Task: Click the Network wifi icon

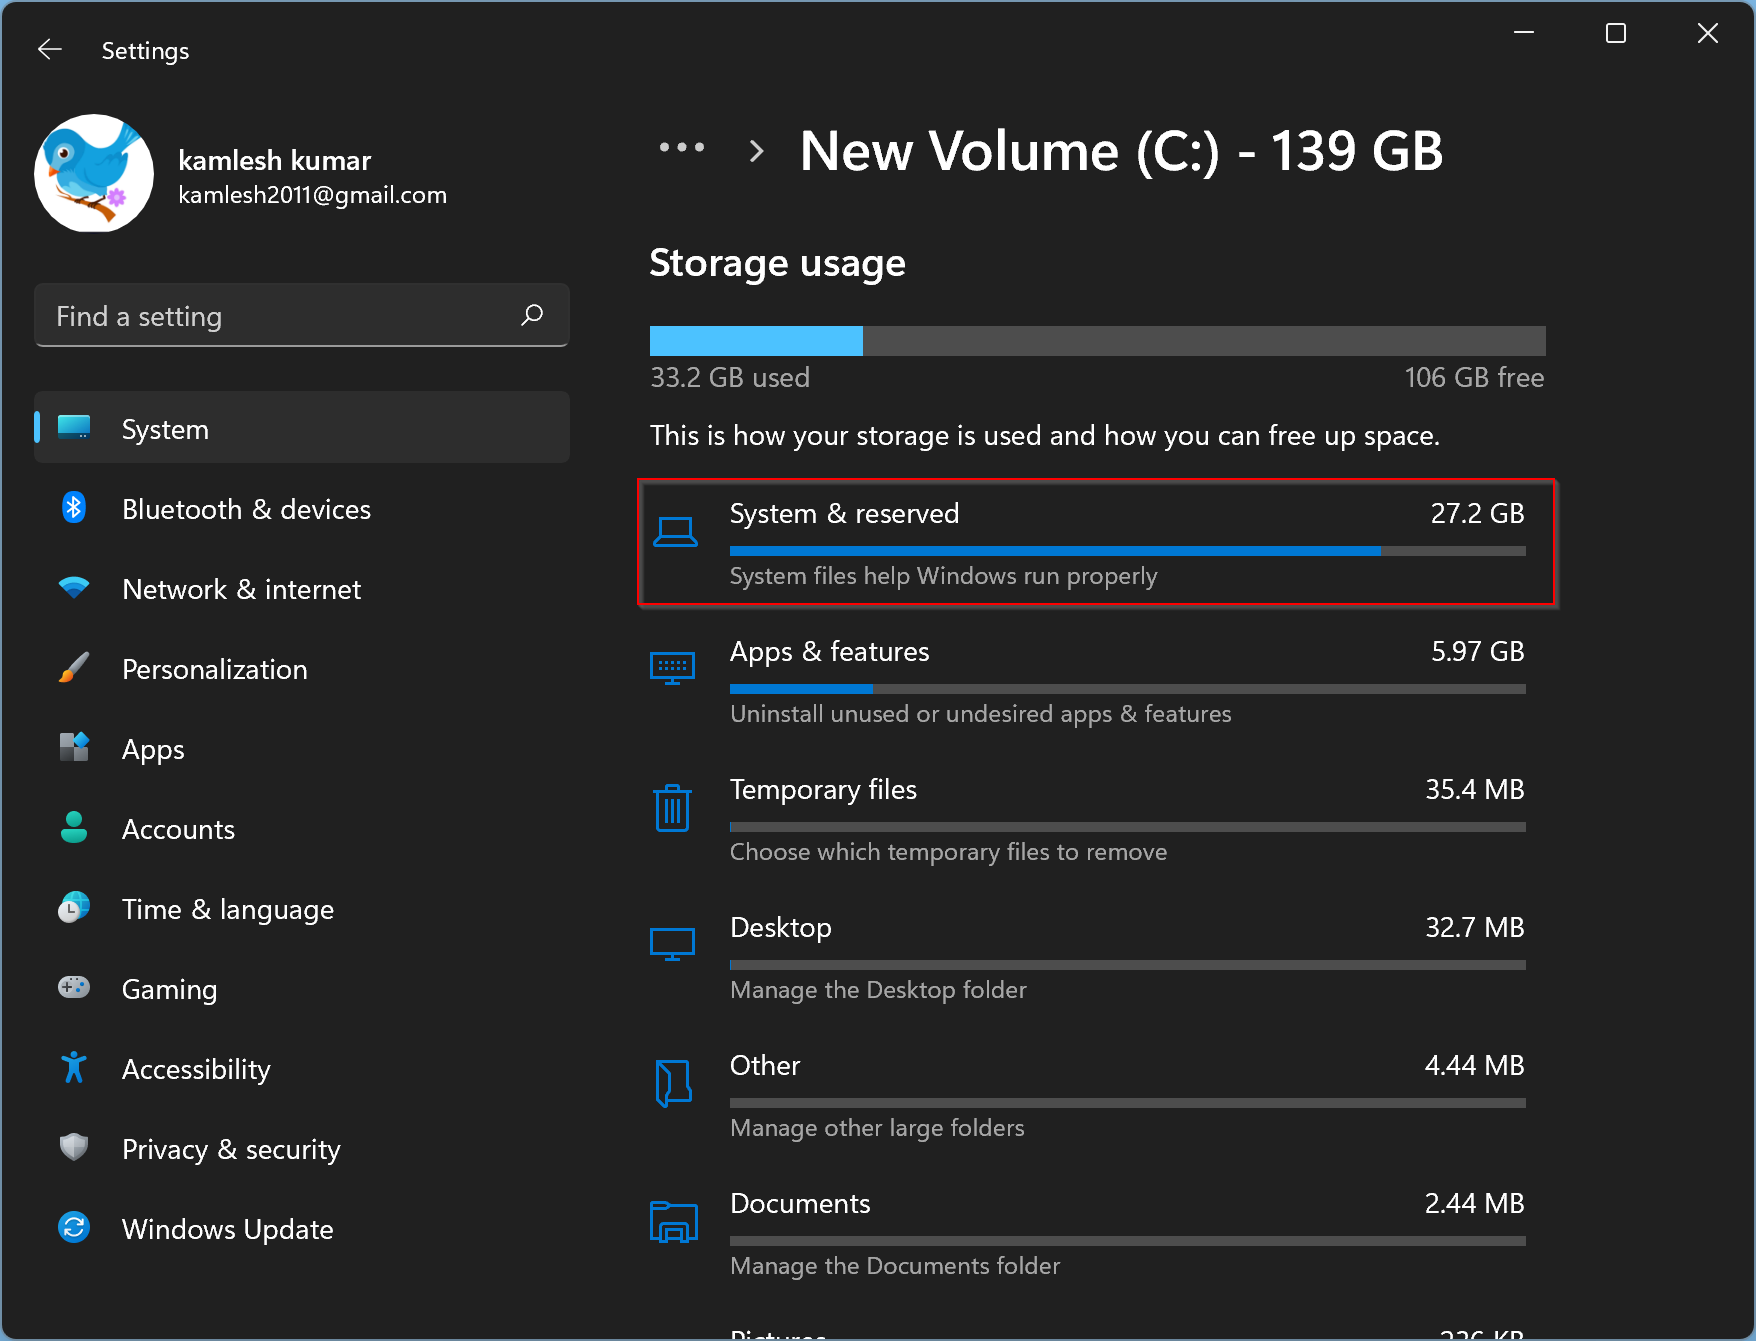Action: (x=74, y=588)
